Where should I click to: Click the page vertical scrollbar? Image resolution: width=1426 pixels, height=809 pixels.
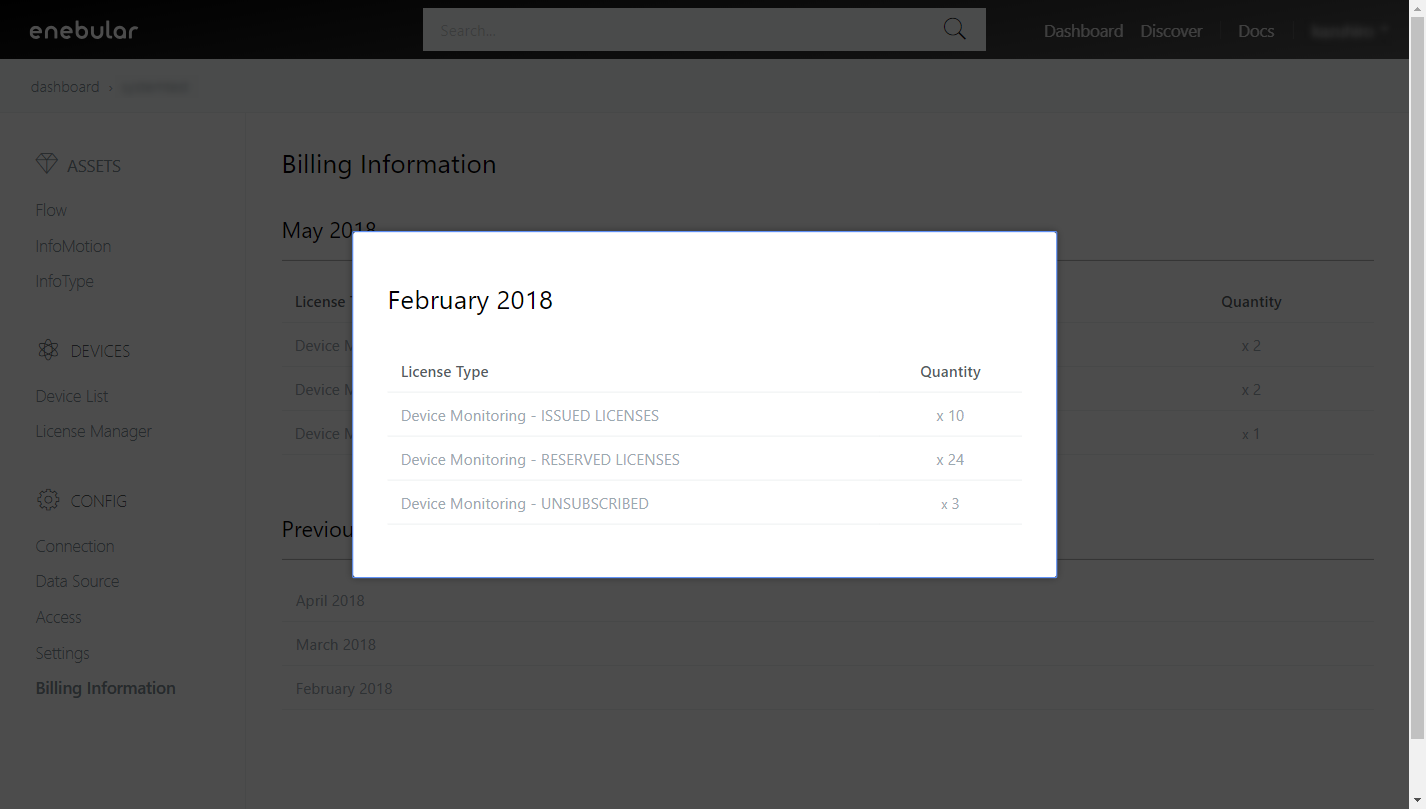pyautogui.click(x=1417, y=400)
